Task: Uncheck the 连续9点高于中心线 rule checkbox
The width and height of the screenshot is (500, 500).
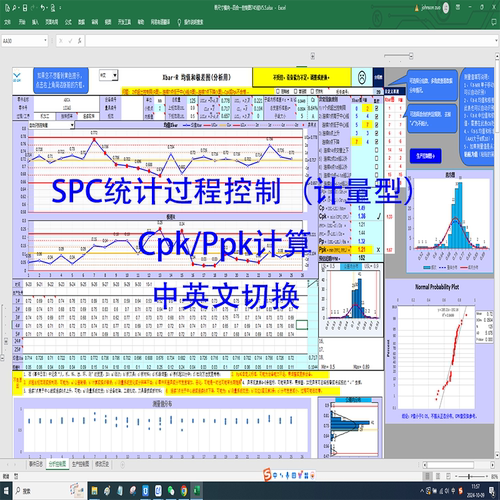Action: 377,116
